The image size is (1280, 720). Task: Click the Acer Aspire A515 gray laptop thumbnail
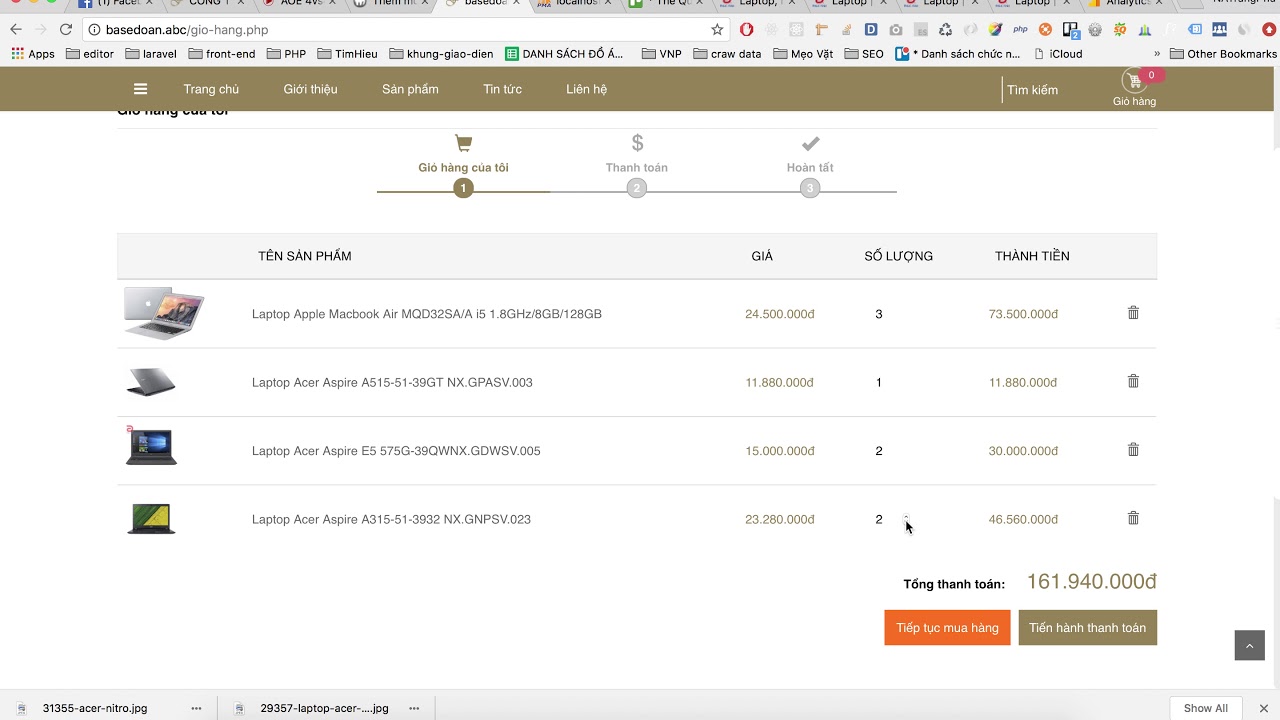(151, 382)
